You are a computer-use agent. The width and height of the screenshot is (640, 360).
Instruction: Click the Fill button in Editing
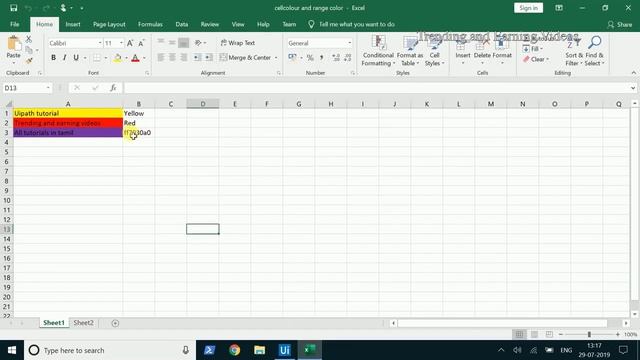point(533,49)
